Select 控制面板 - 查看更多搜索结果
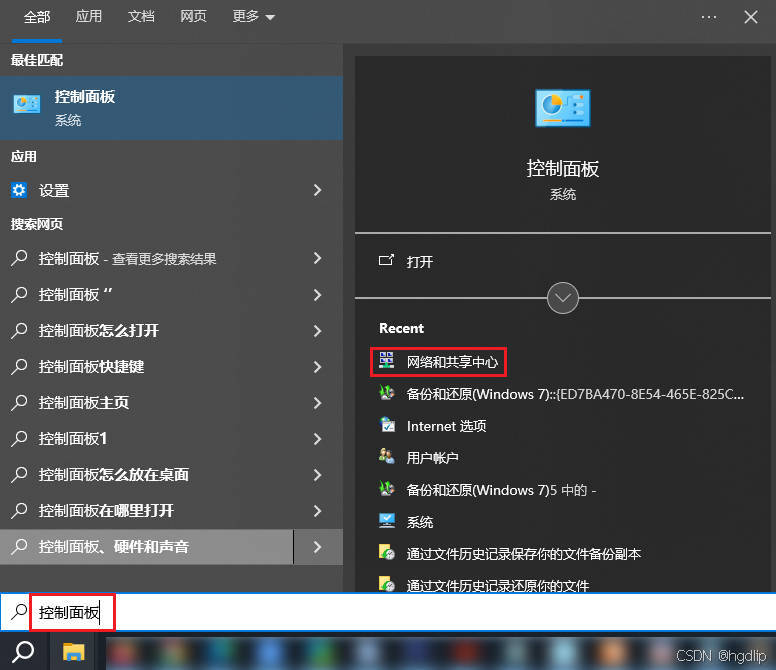Viewport: 776px width, 670px height. point(127,258)
